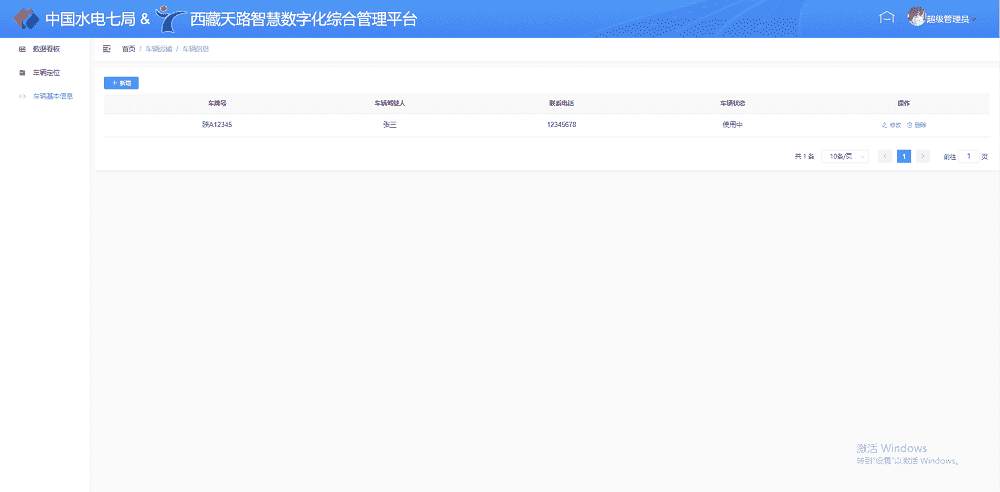Viewport: 1000px width, 492px height.
Task: Click 修改 to edit vehicle 陕A12345
Action: [891, 125]
